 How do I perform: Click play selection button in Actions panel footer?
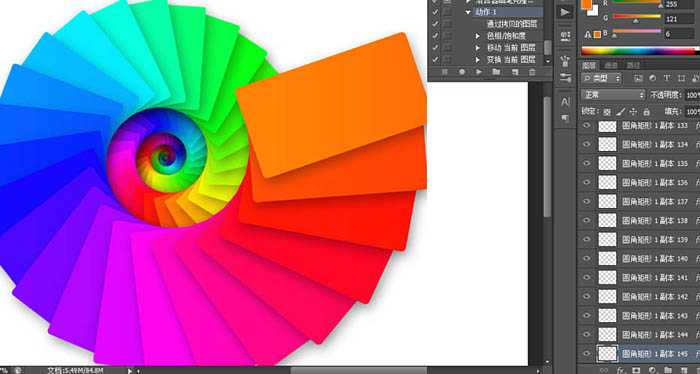click(479, 72)
